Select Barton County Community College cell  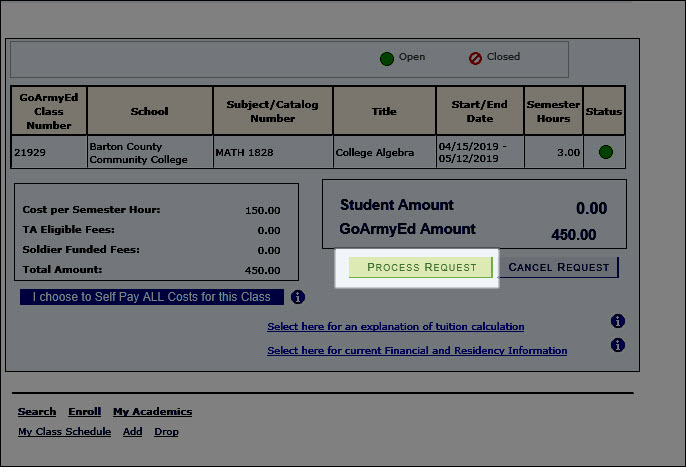click(x=150, y=152)
